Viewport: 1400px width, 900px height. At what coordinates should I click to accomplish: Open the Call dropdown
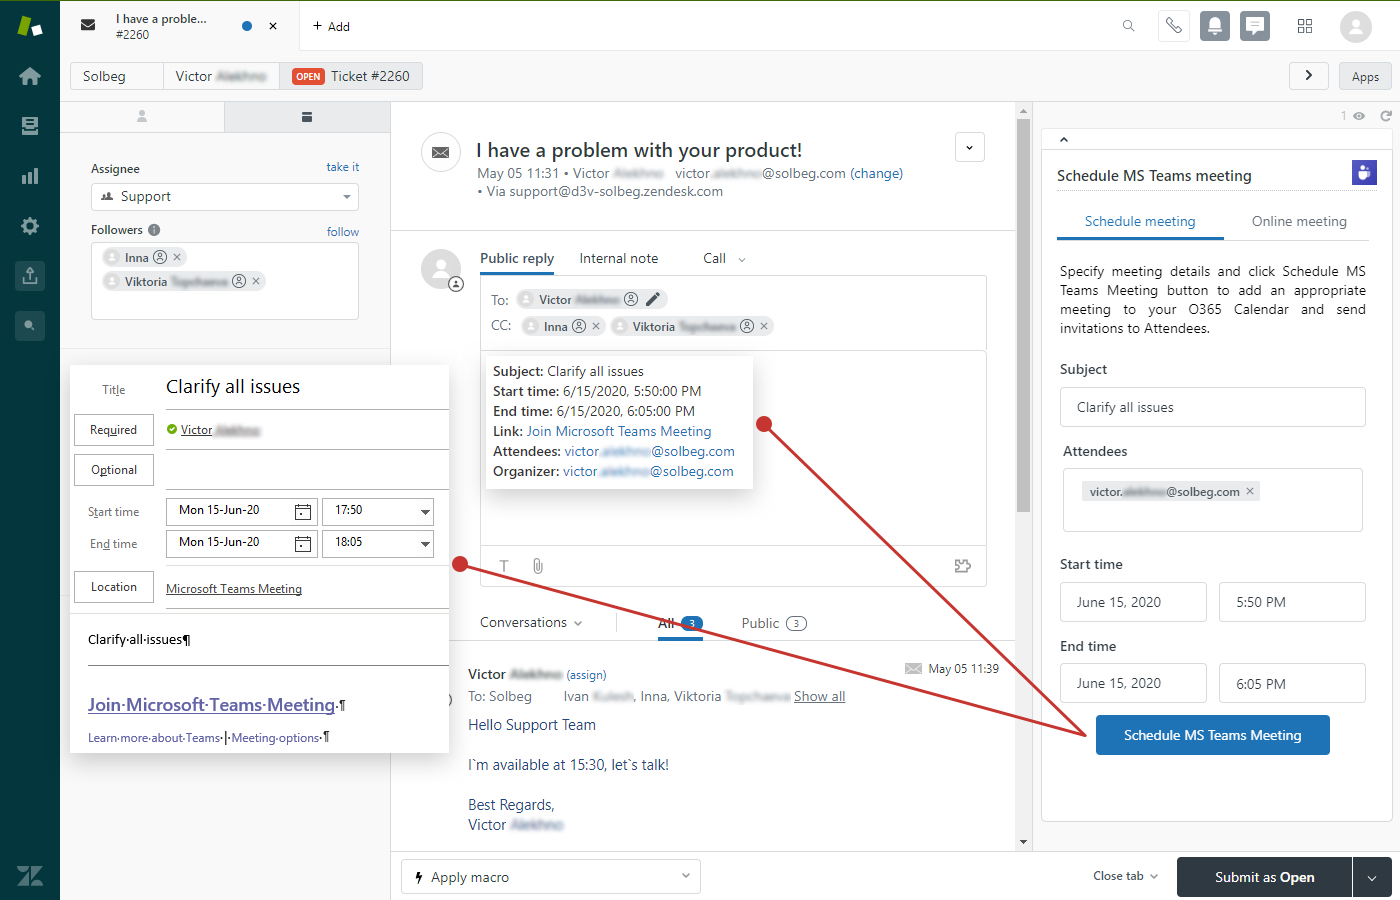point(725,258)
